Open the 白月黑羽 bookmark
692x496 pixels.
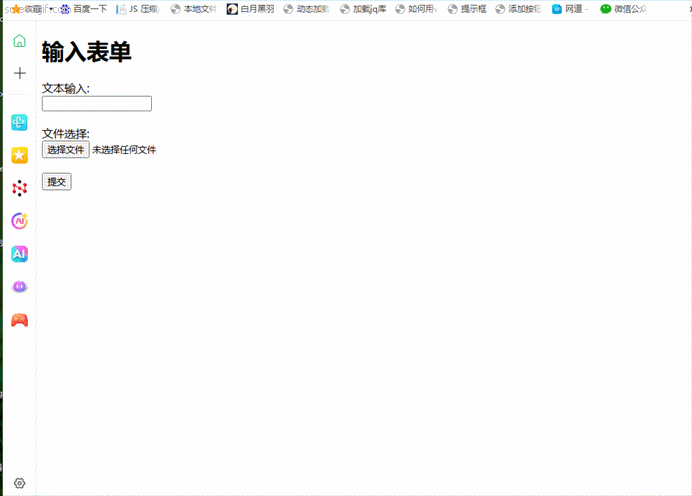(250, 9)
